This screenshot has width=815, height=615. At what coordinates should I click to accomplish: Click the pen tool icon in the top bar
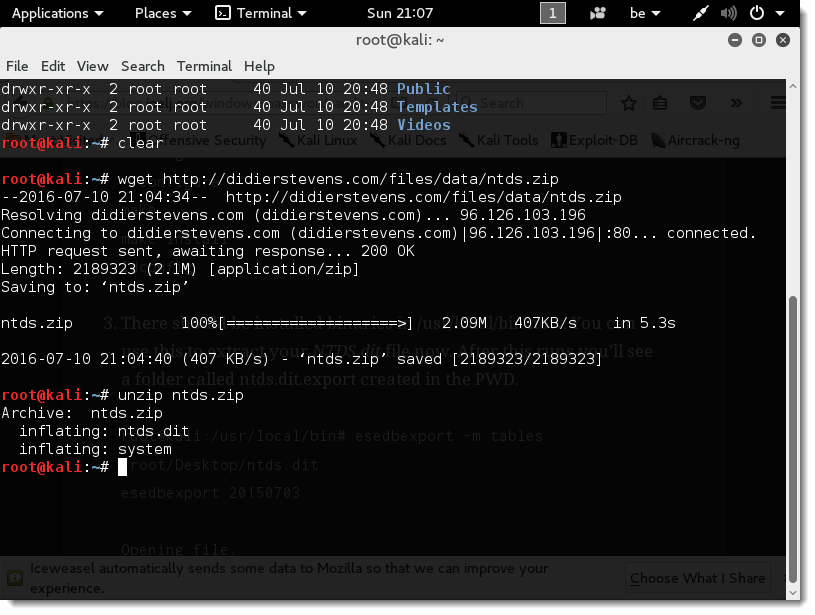[x=701, y=13]
